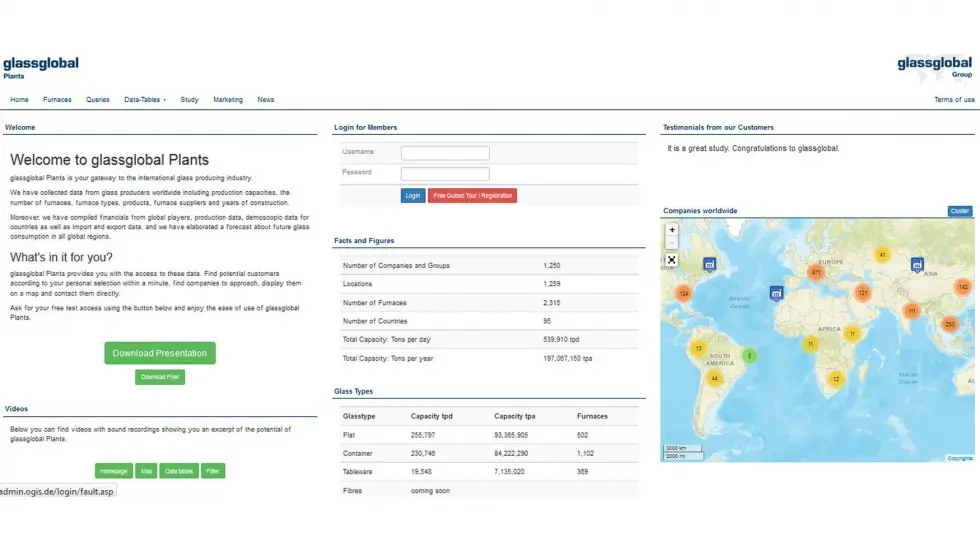Click the Download Presentation button
The image size is (980, 560).
click(x=160, y=353)
